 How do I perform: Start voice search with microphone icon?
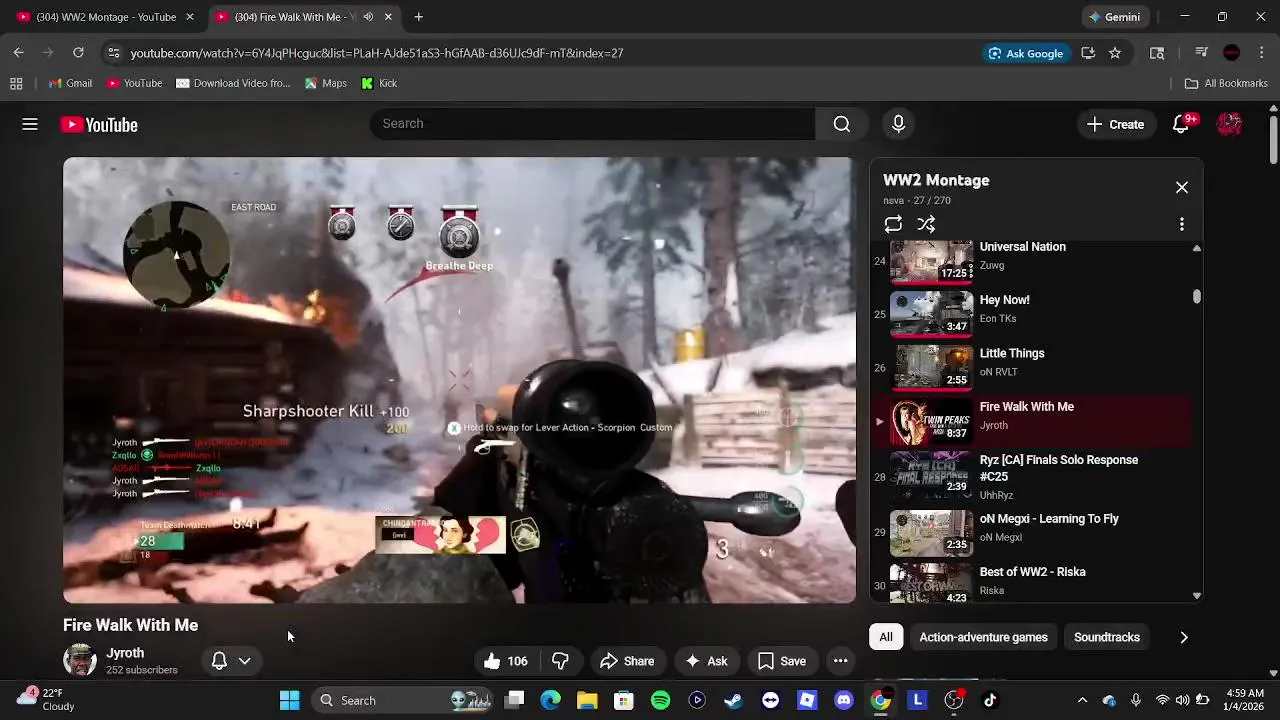898,124
